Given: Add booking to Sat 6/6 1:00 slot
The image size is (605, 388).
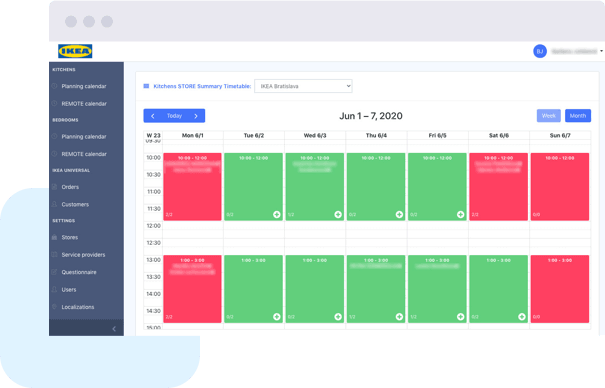Looking at the screenshot, I should 522,317.
